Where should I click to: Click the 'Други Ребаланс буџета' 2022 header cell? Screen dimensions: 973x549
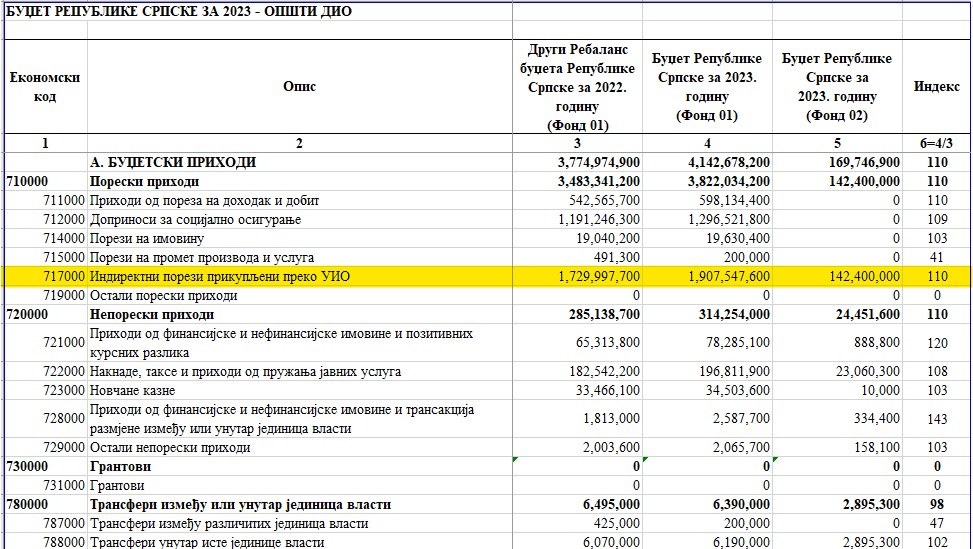[578, 87]
